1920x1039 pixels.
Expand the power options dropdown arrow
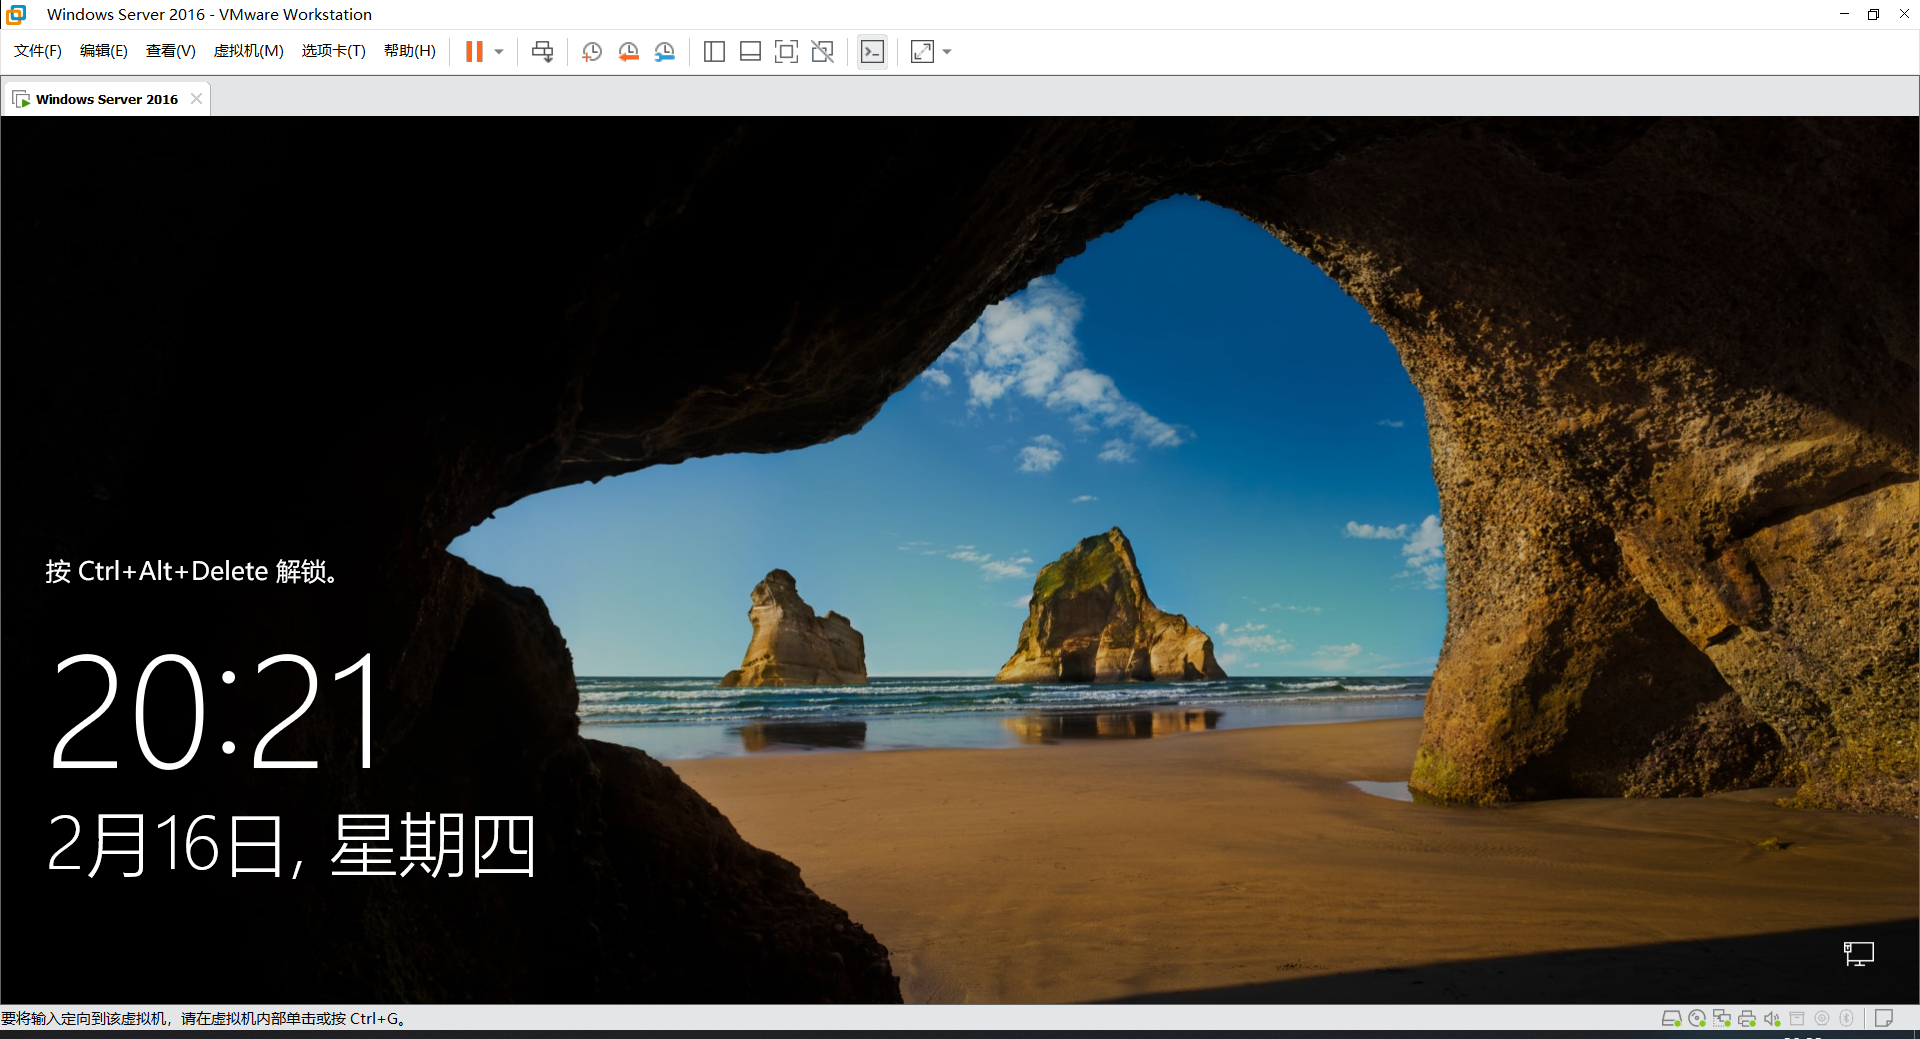point(499,52)
